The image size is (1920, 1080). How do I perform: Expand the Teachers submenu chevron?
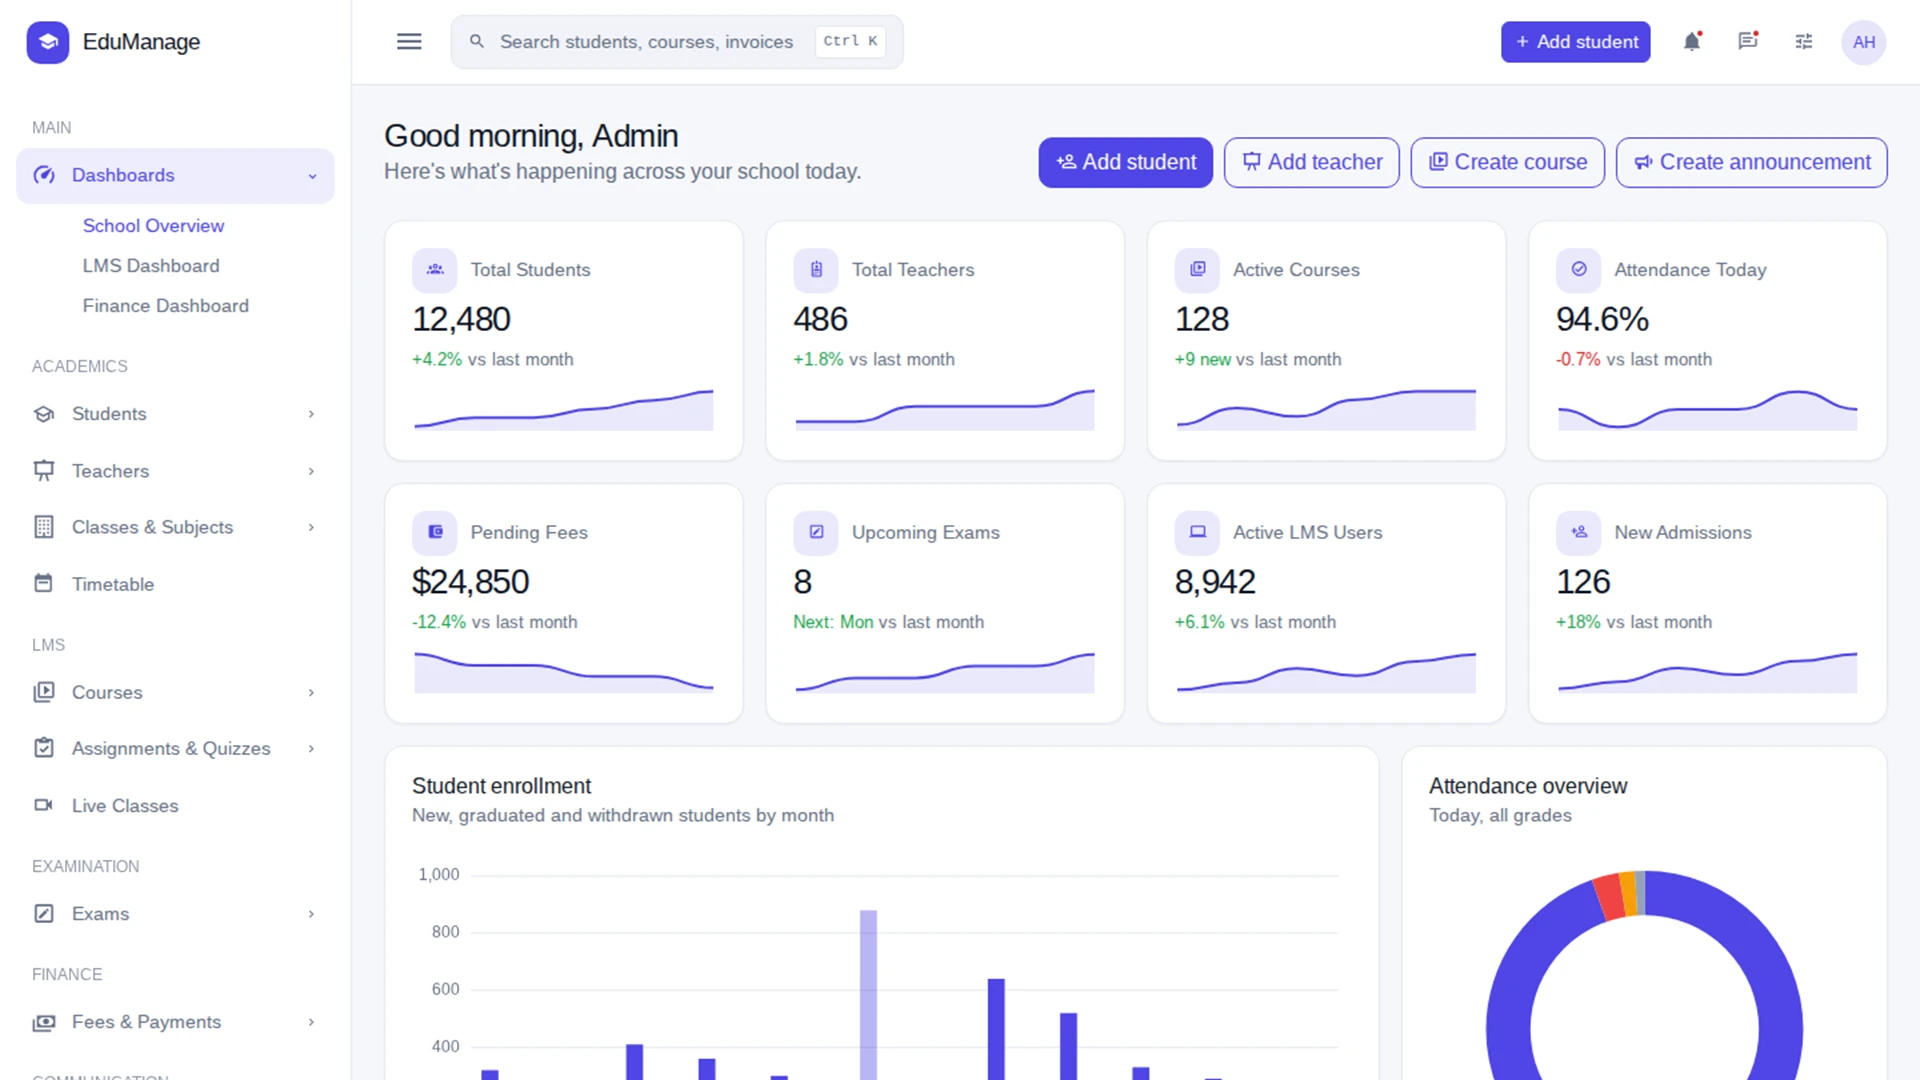coord(311,471)
